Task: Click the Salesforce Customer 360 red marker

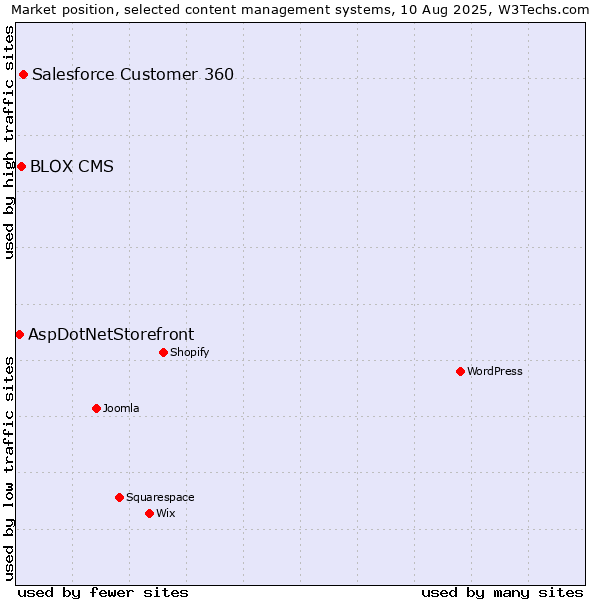Action: pyautogui.click(x=23, y=75)
